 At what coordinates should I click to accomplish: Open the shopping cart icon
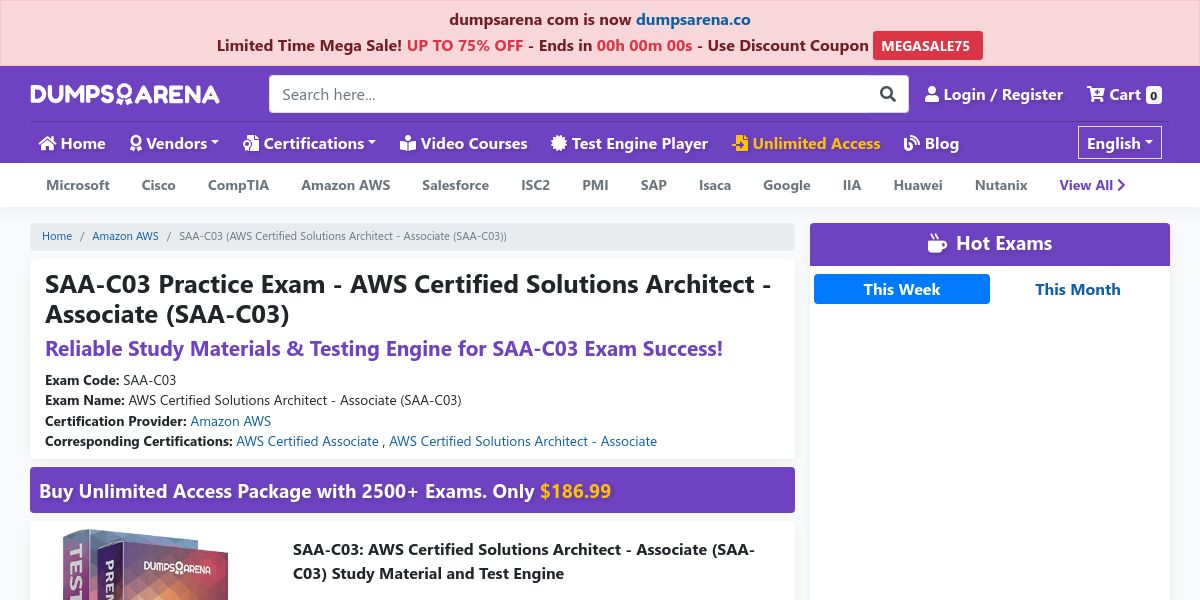(x=1096, y=94)
